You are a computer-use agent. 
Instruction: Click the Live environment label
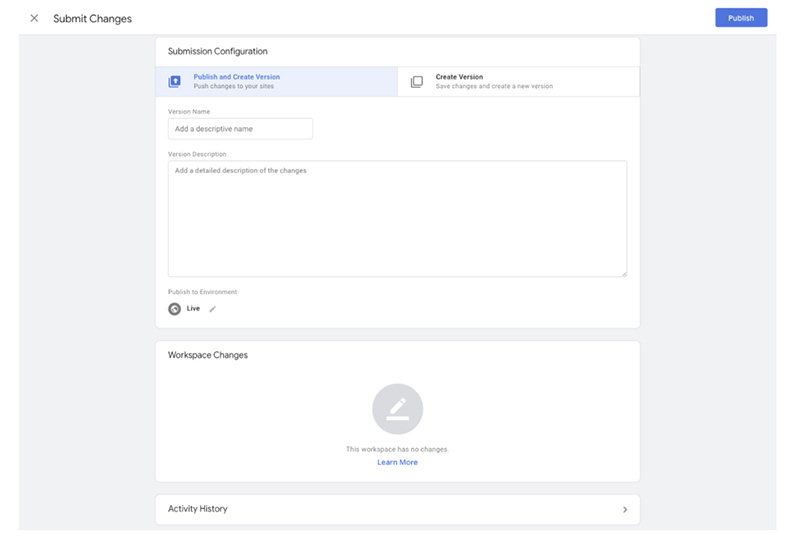point(193,308)
